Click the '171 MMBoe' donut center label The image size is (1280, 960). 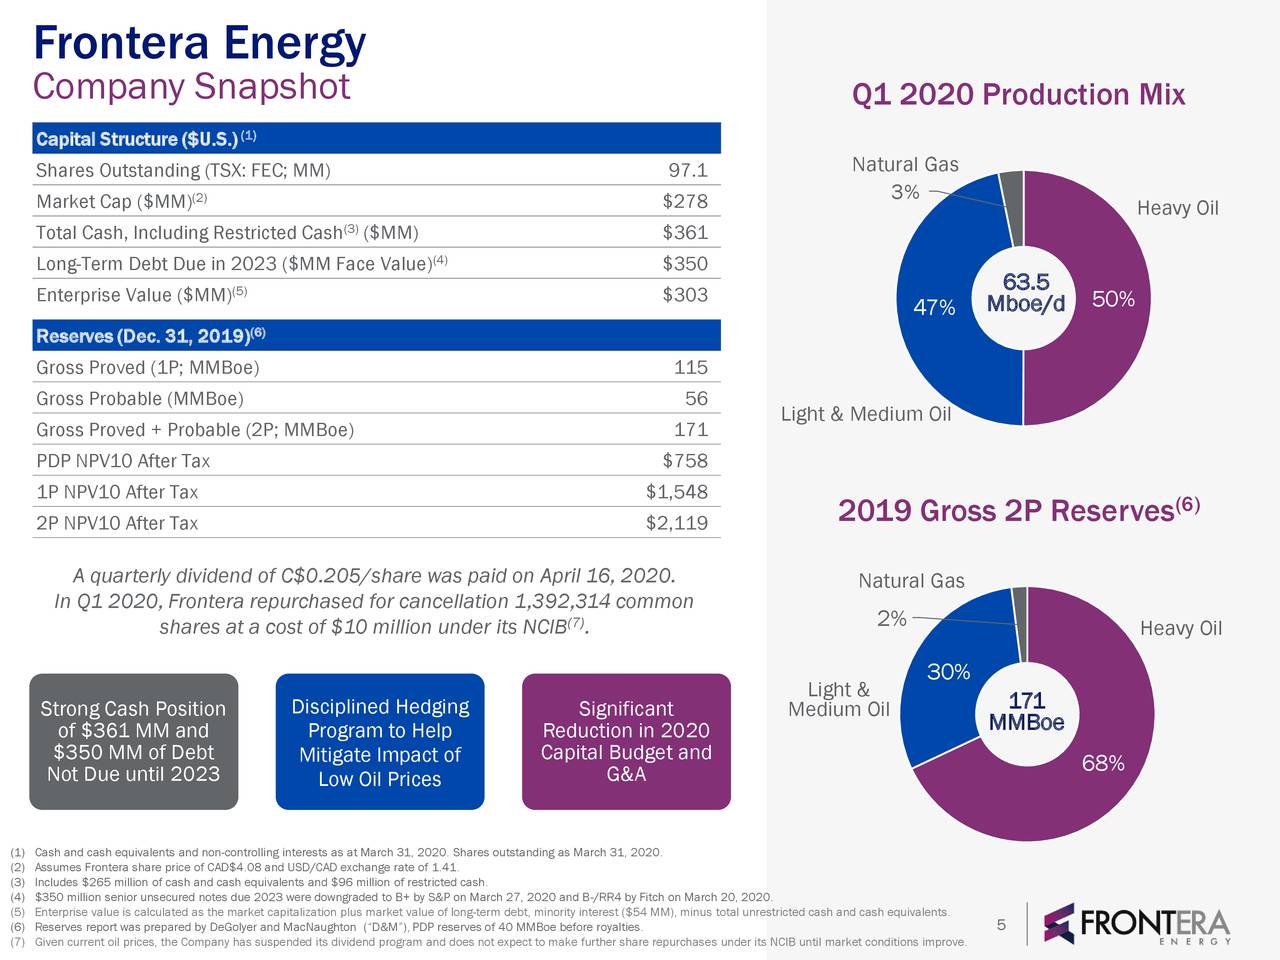1026,711
